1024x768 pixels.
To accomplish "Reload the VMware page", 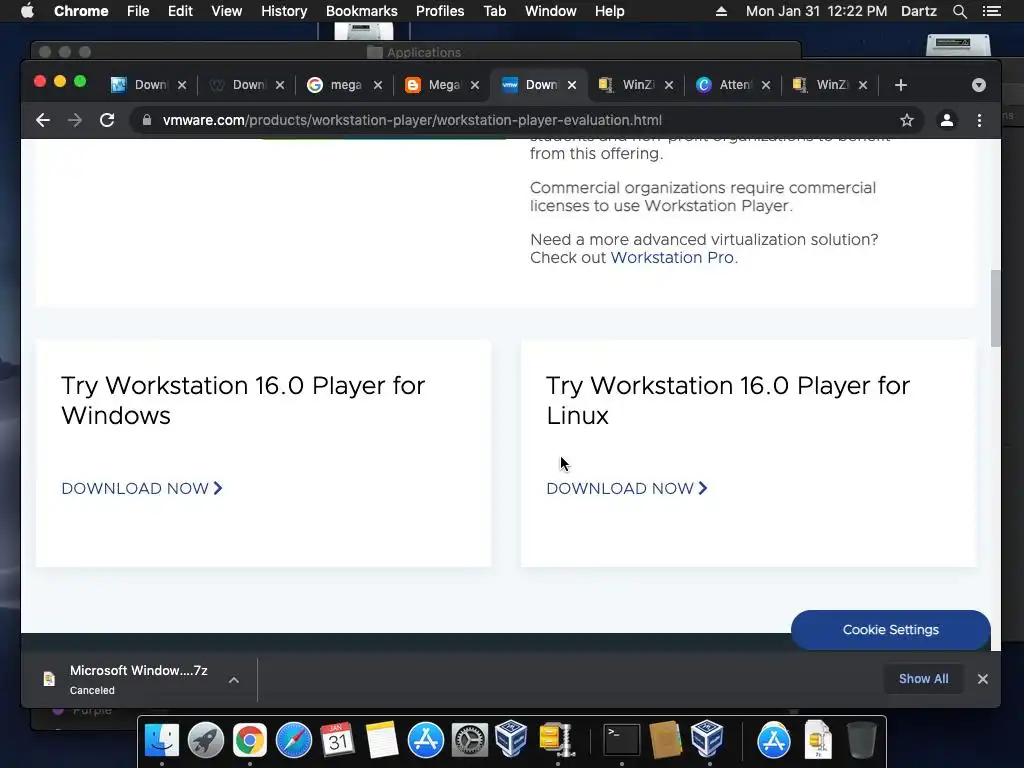I will [107, 120].
